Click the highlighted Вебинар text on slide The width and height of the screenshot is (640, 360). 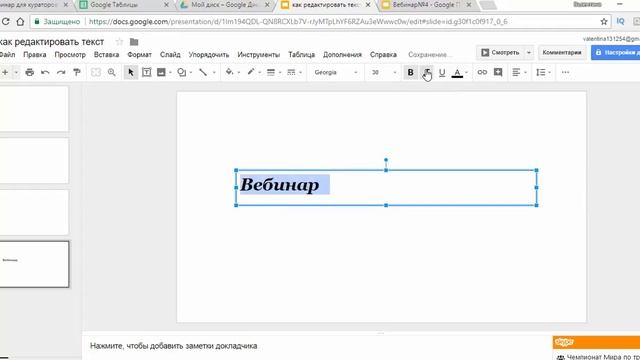(x=280, y=185)
